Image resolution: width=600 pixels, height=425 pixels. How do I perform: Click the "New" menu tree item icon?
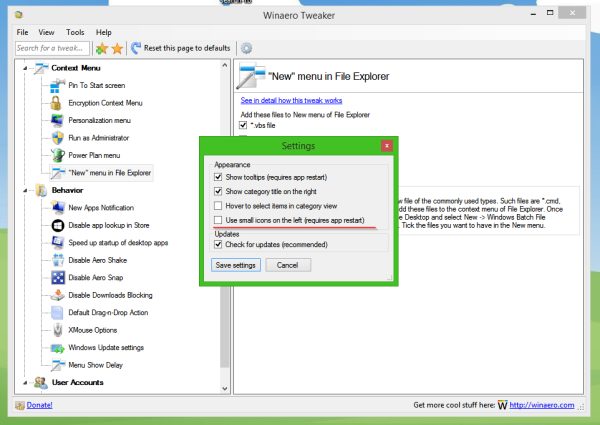click(58, 173)
